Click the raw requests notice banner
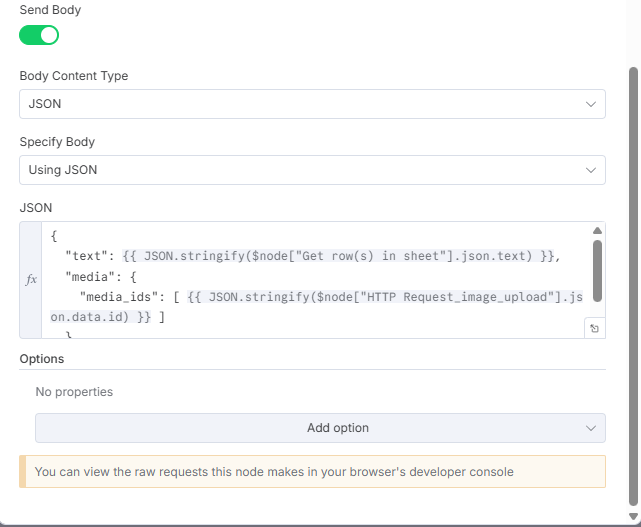The image size is (641, 527). pyautogui.click(x=312, y=472)
